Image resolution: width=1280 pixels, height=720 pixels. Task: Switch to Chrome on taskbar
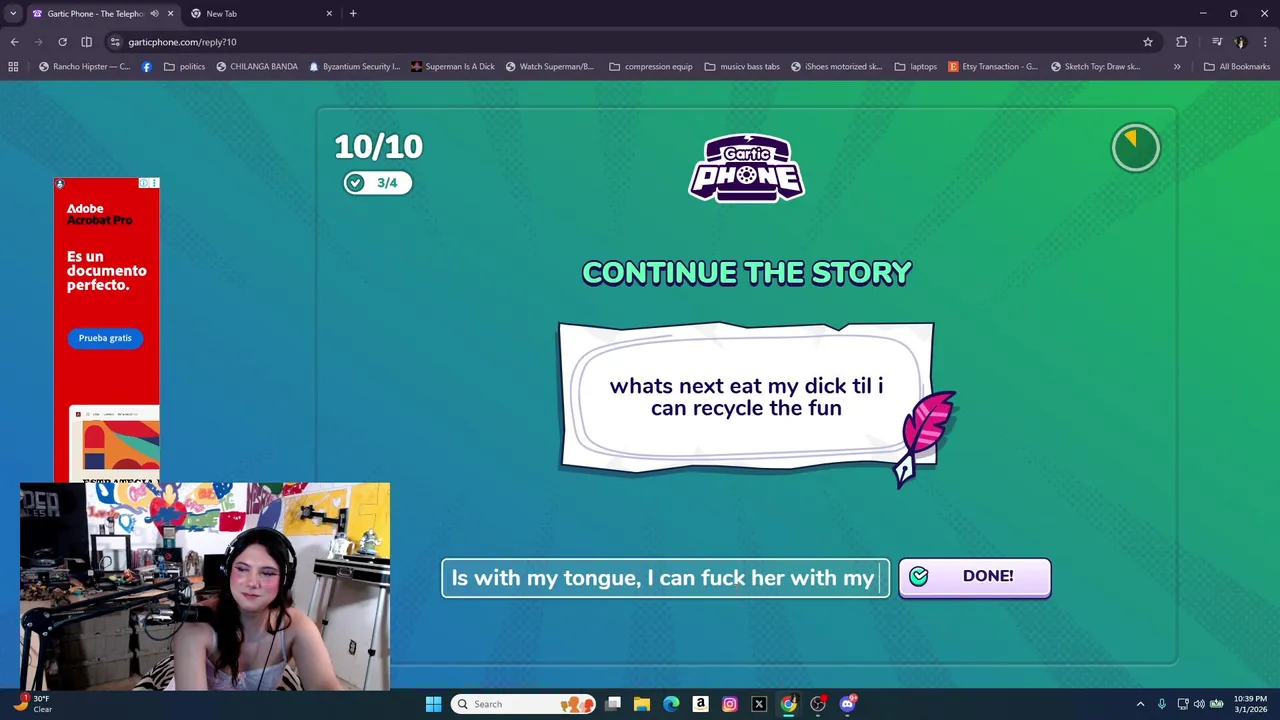tap(788, 704)
